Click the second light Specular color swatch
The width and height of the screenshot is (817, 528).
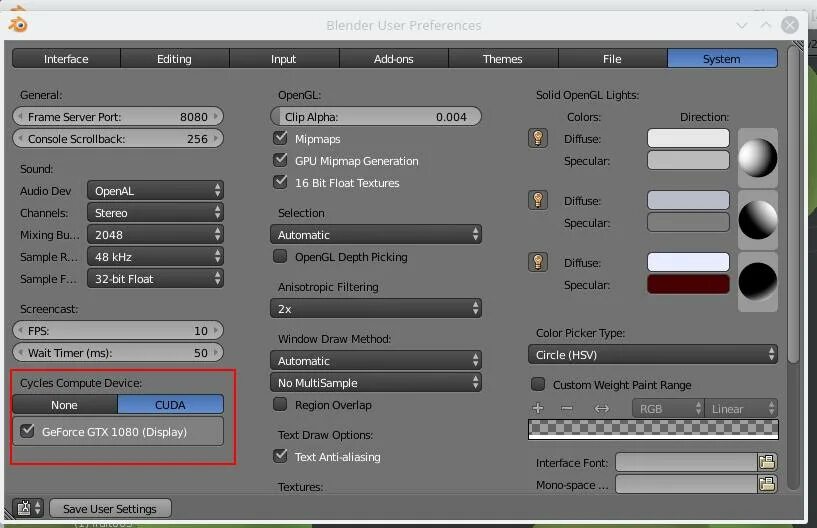(x=688, y=223)
